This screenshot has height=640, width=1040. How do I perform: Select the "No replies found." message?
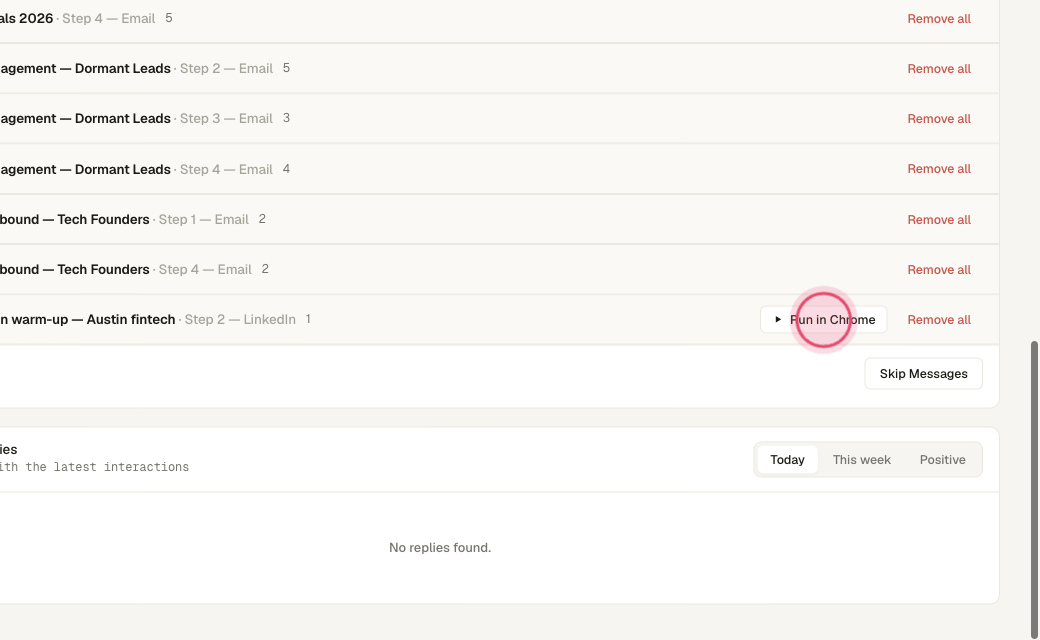440,548
